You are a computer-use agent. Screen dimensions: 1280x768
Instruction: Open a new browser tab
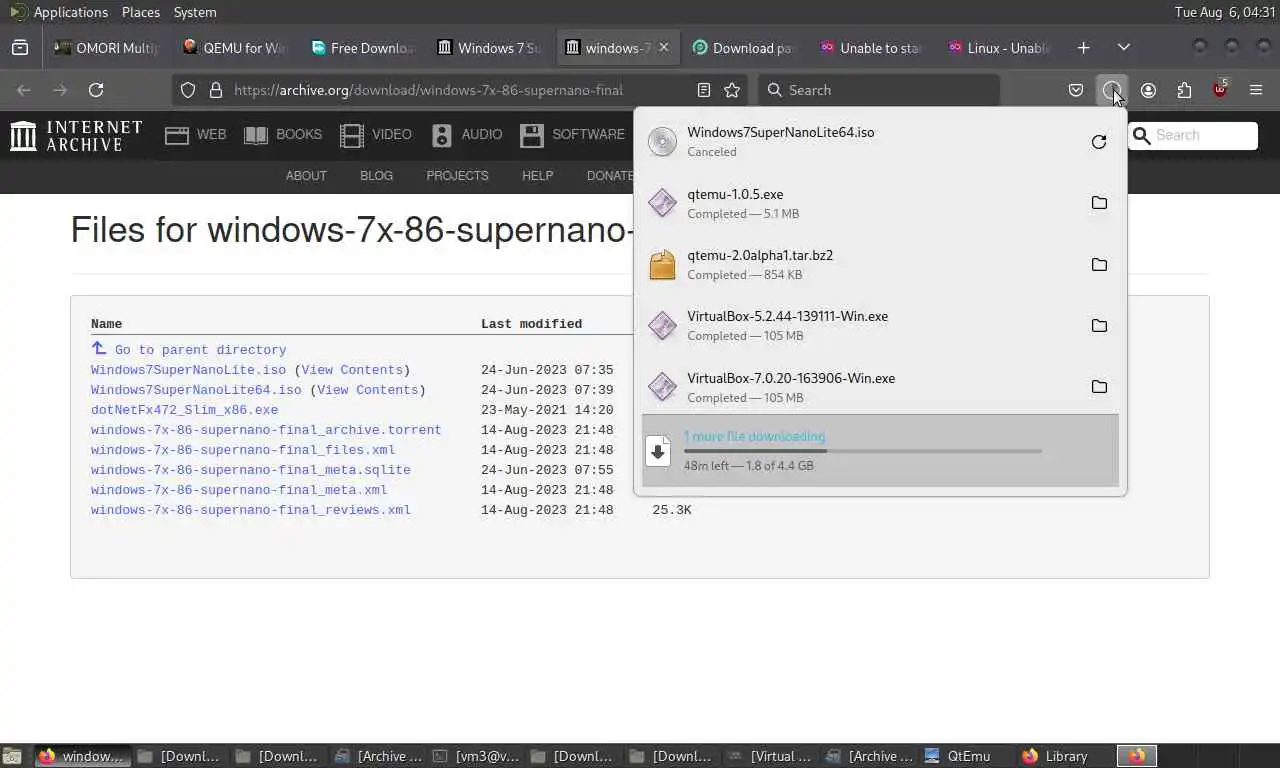(x=1084, y=47)
